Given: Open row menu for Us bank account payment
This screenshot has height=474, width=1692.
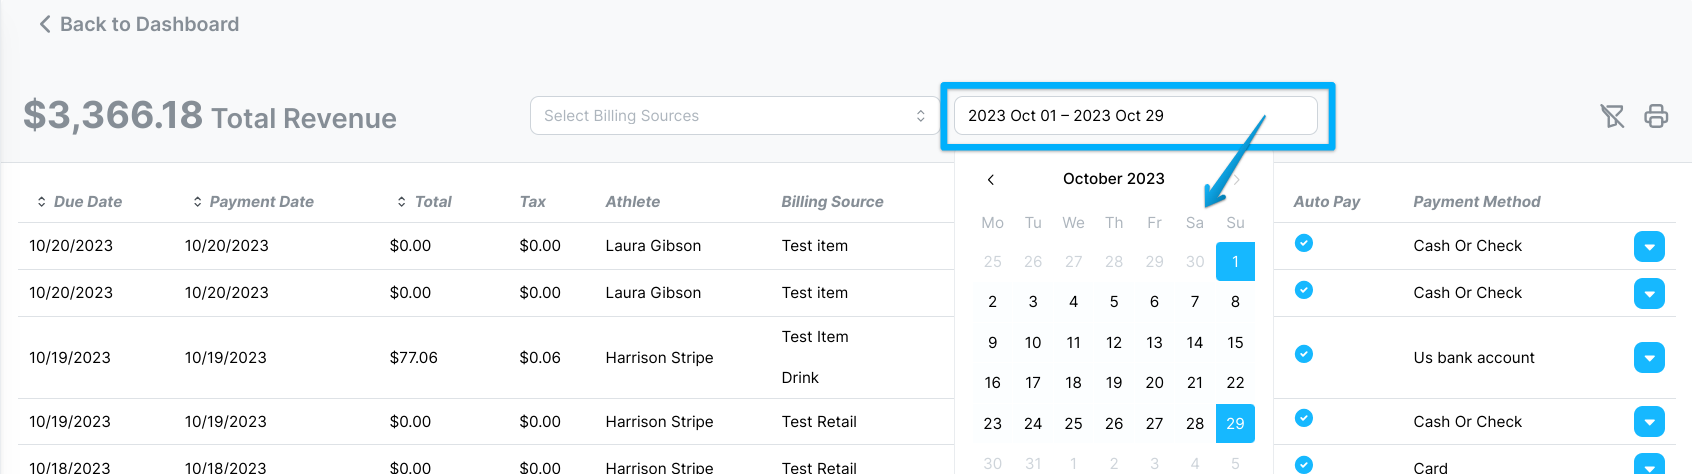Looking at the screenshot, I should point(1649,357).
